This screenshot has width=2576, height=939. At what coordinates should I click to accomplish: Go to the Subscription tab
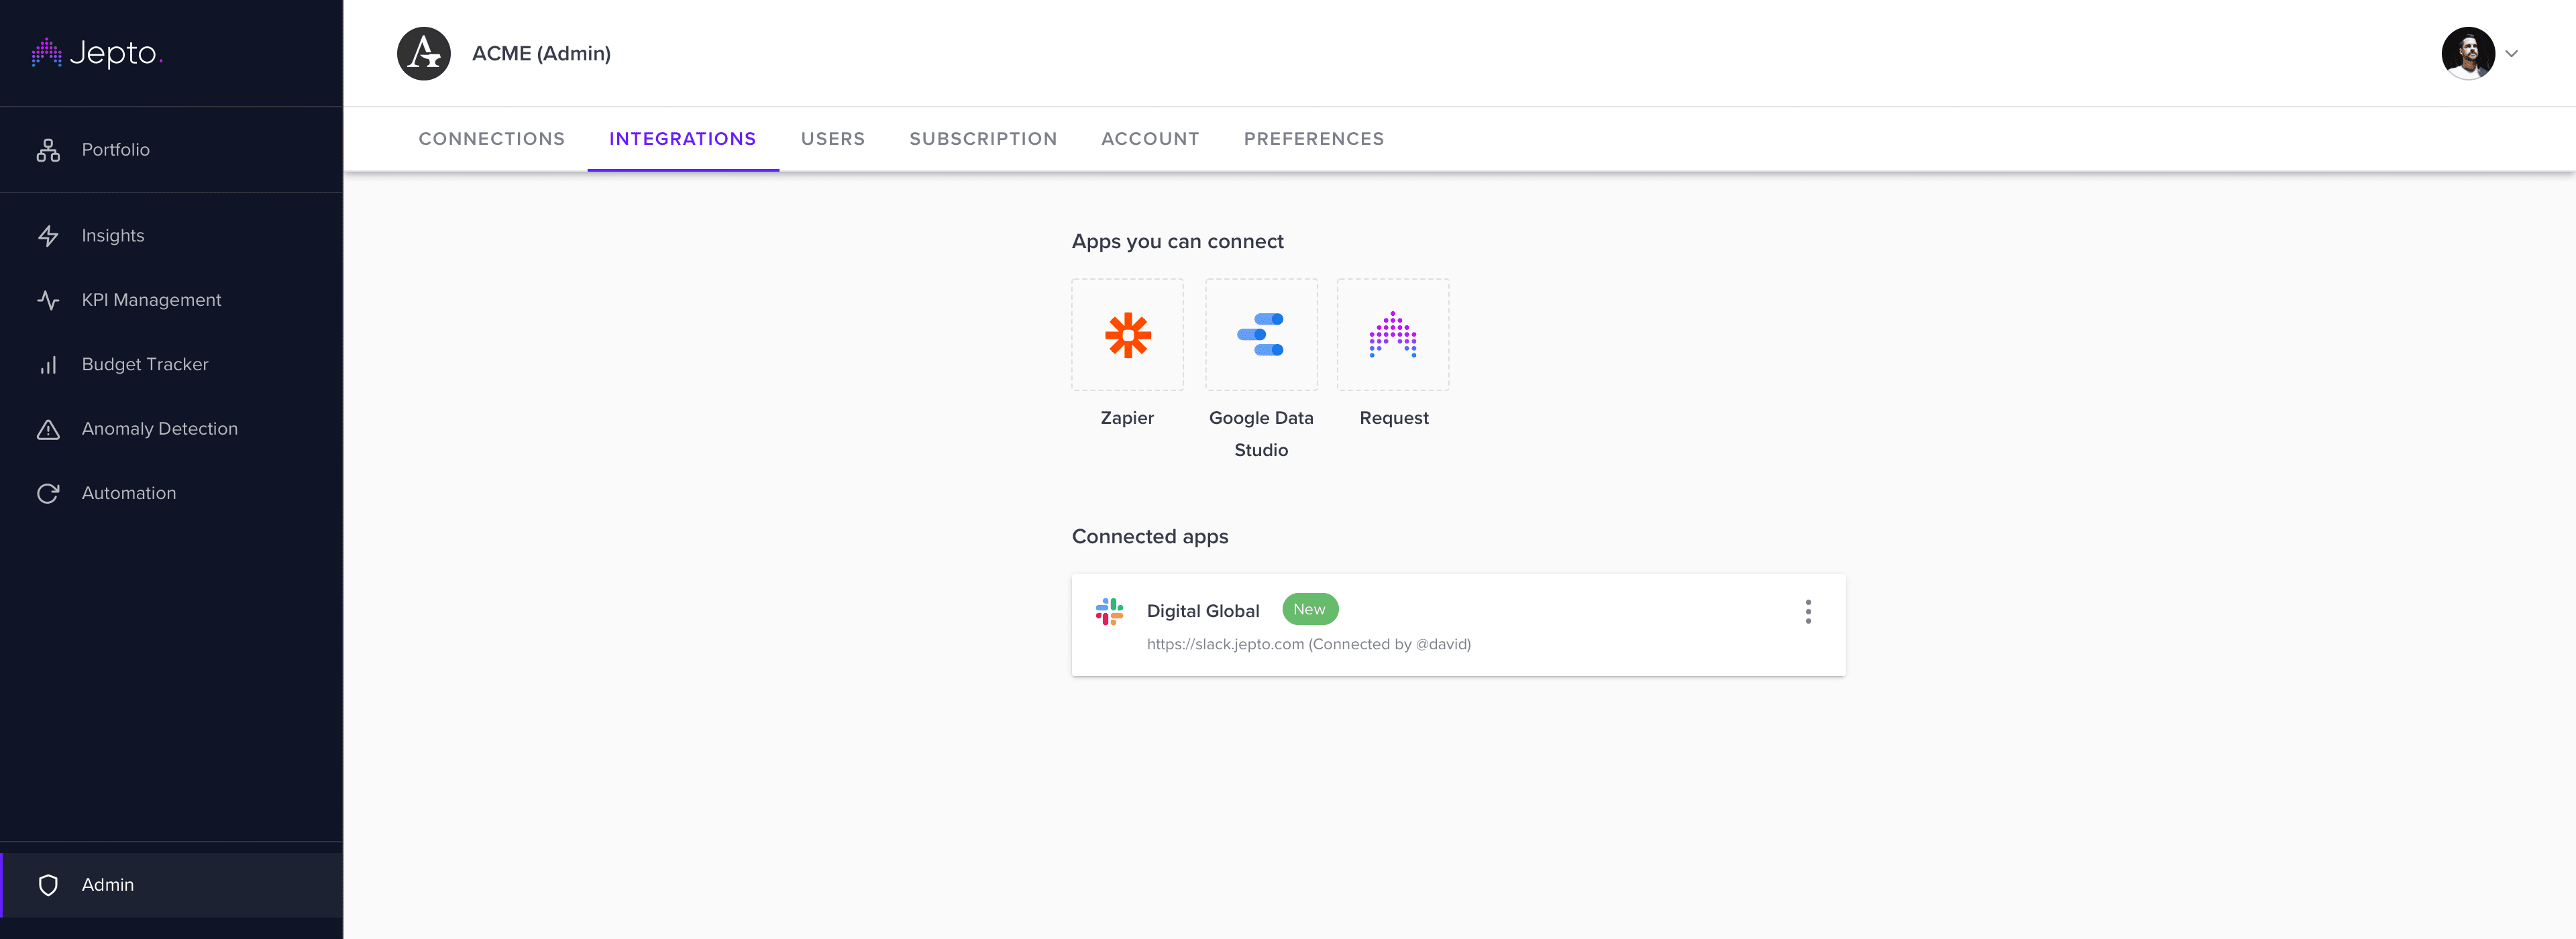[x=983, y=139]
